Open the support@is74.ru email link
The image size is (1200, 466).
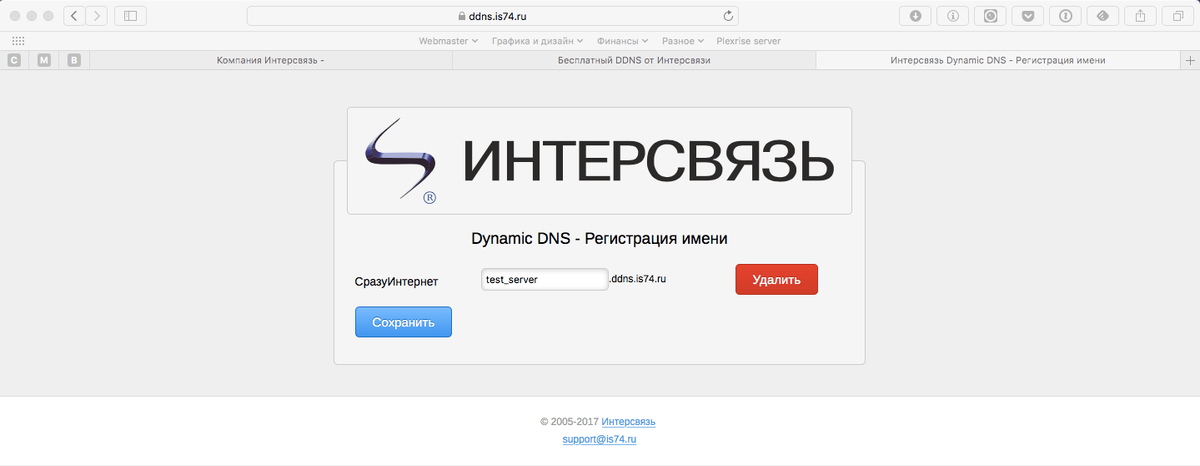pyautogui.click(x=600, y=440)
